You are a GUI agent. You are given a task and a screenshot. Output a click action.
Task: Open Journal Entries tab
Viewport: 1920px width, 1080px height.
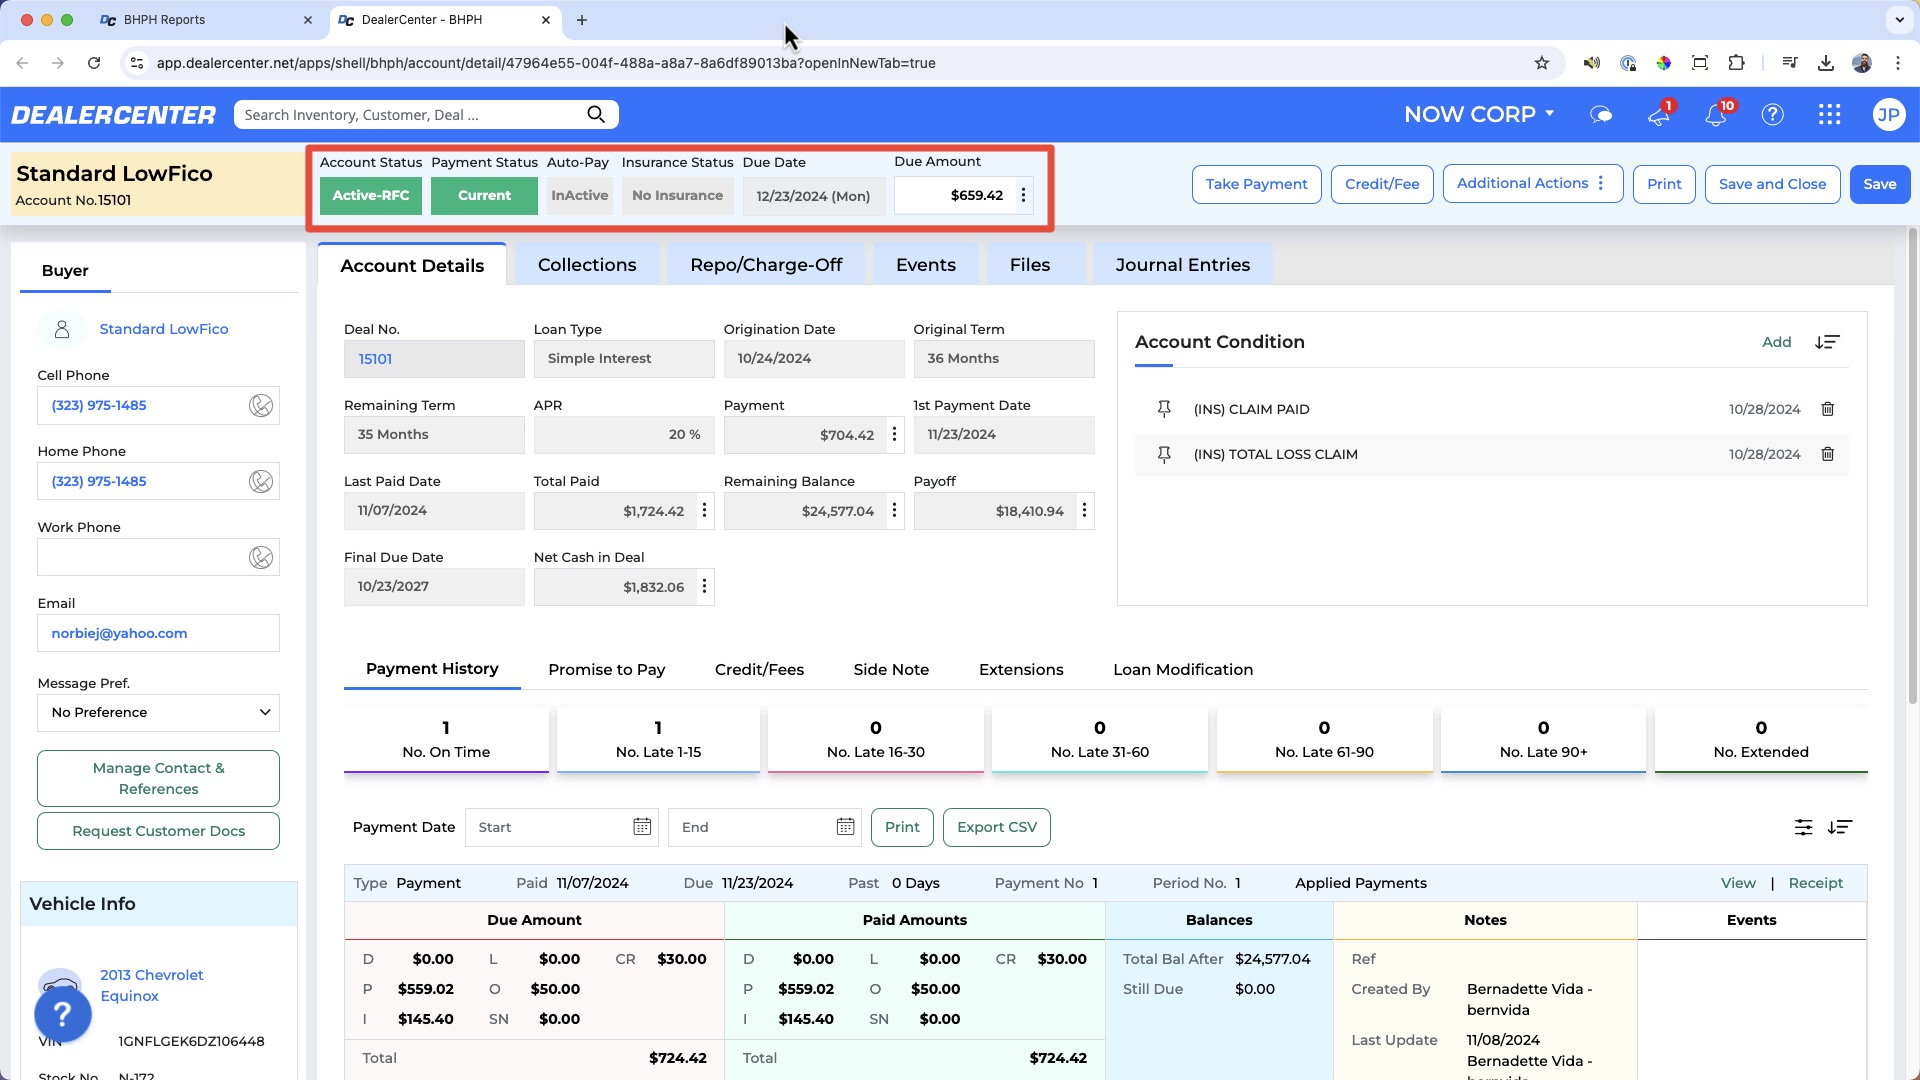(1183, 265)
